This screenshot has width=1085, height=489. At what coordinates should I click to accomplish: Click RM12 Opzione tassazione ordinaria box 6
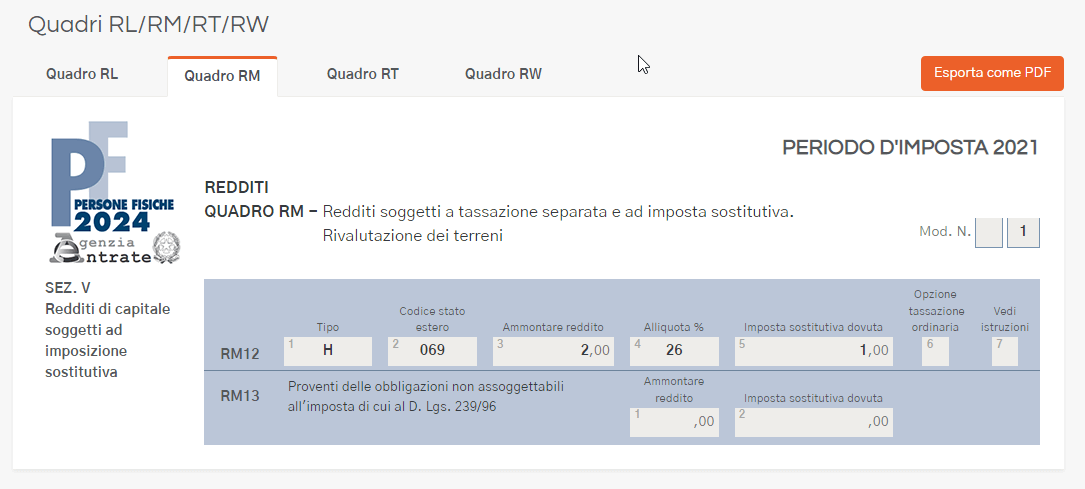(935, 351)
